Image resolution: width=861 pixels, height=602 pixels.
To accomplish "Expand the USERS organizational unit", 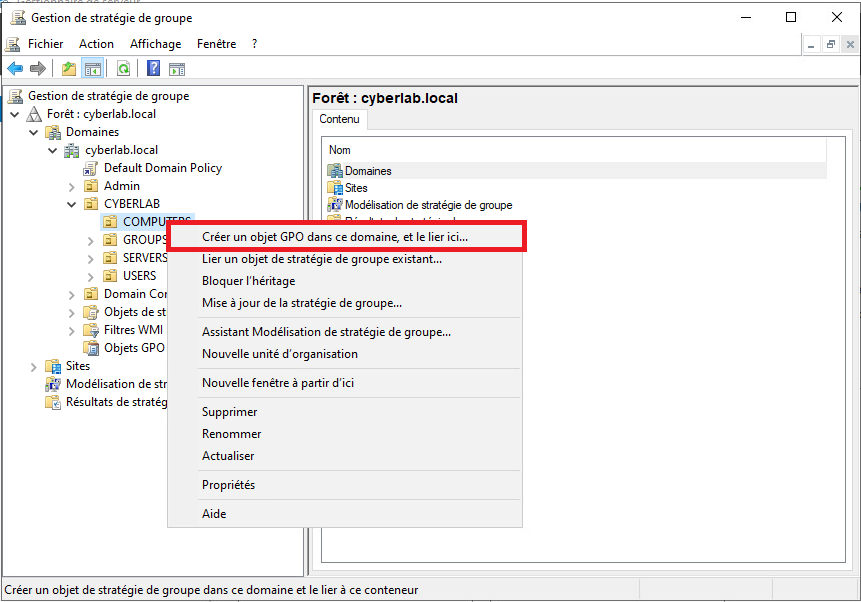I will (90, 276).
